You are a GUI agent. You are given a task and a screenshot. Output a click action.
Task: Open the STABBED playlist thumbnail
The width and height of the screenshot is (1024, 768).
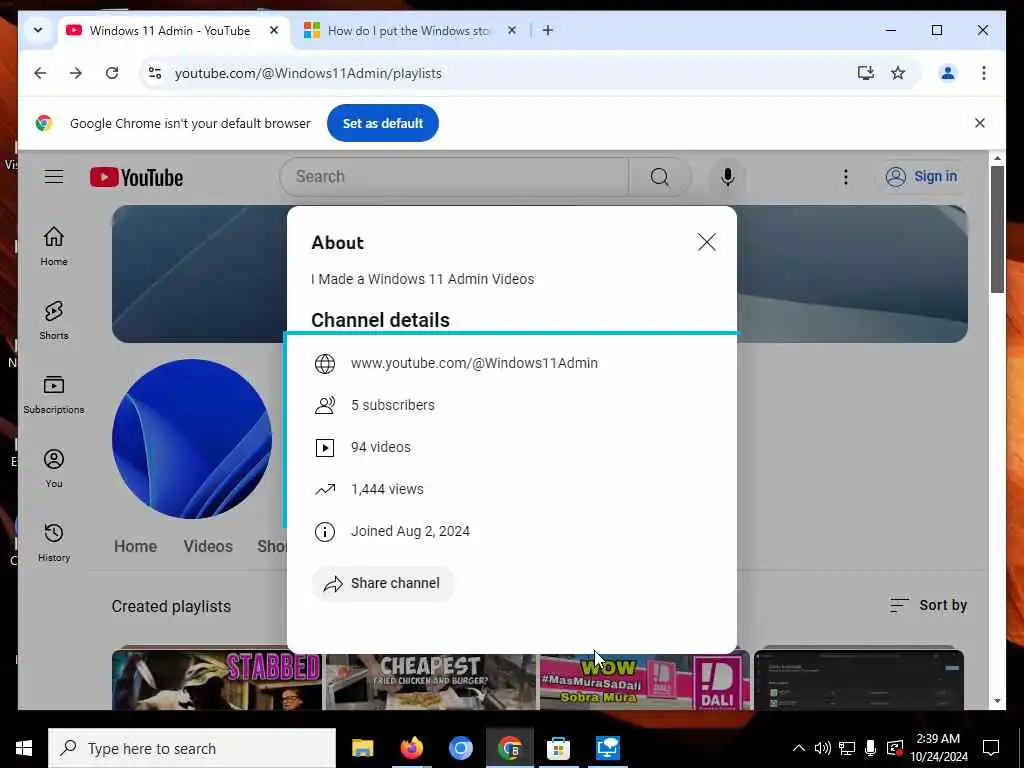coord(217,680)
